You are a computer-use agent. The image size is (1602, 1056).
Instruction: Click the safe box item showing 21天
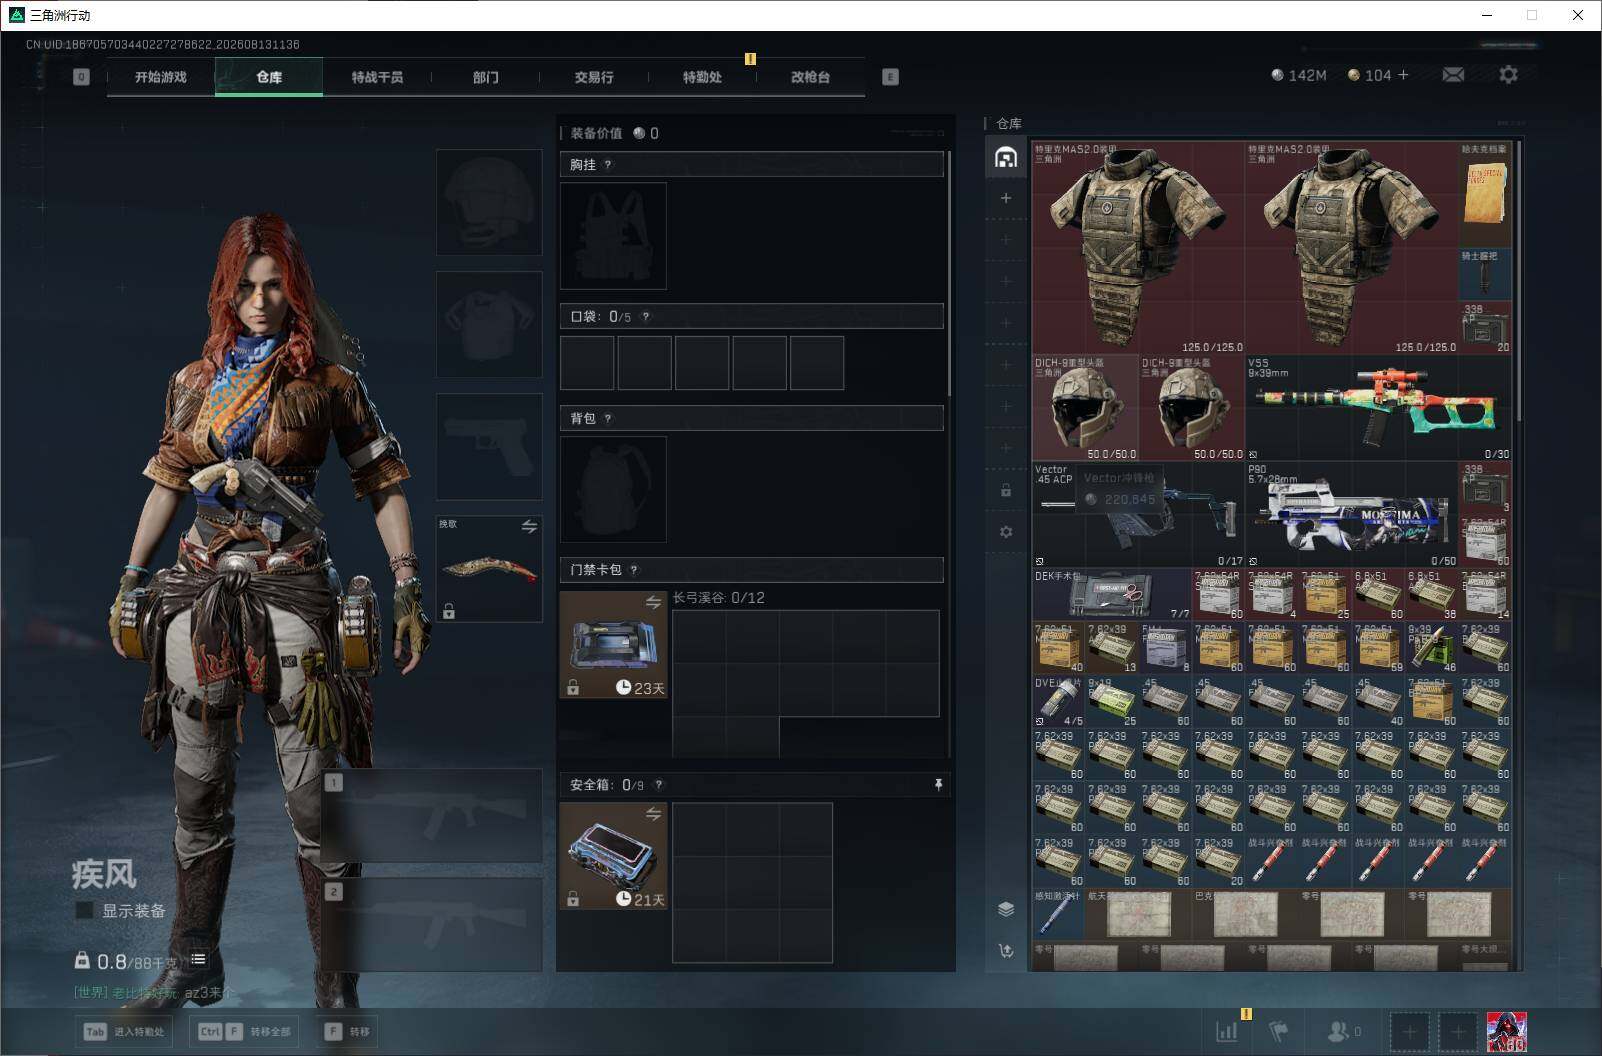(613, 856)
